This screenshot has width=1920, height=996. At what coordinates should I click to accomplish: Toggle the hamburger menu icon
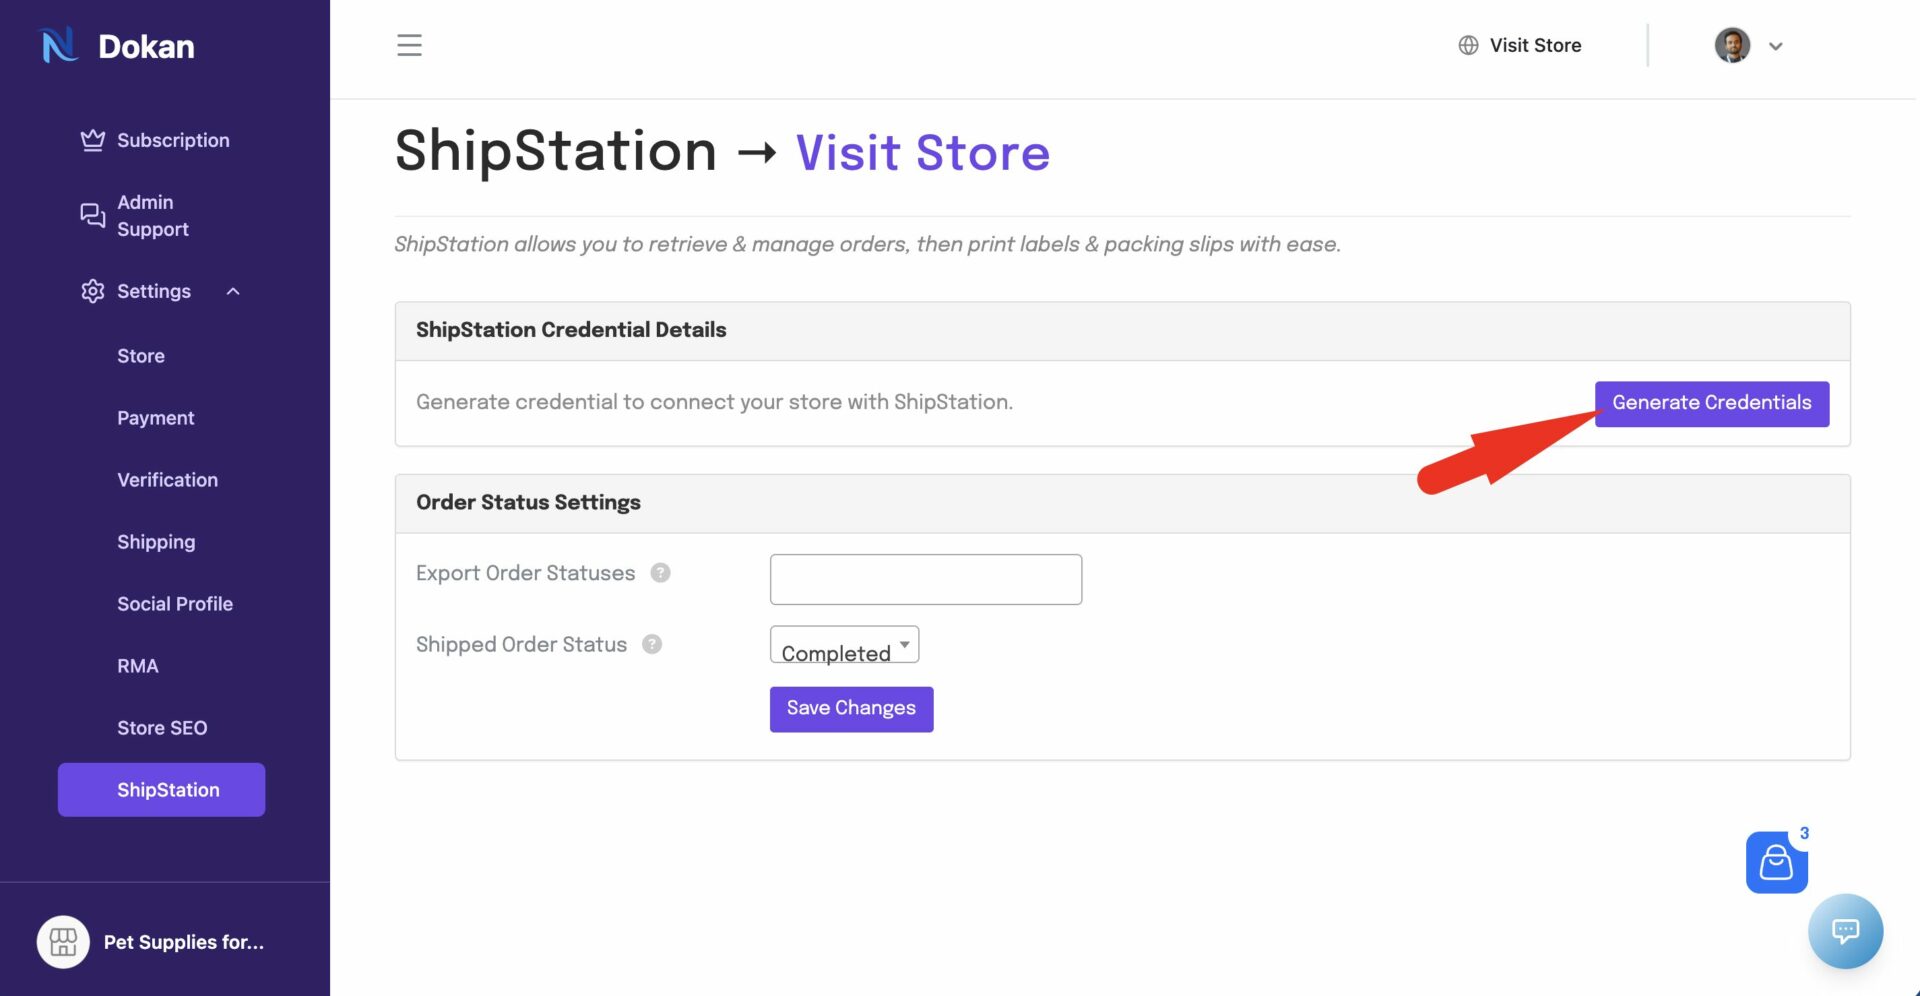click(x=409, y=45)
